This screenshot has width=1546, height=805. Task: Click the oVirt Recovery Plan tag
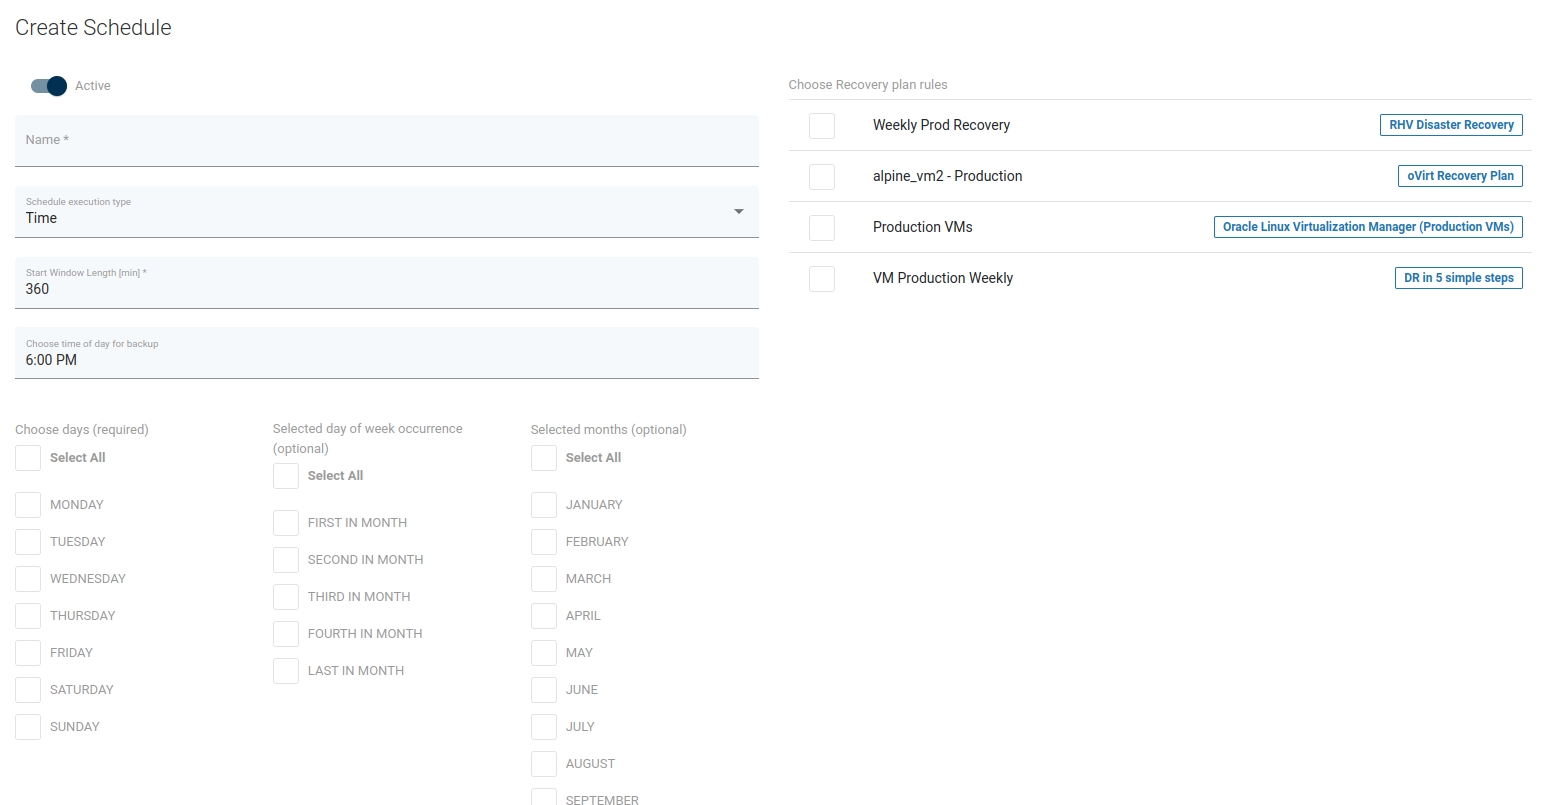tap(1459, 176)
